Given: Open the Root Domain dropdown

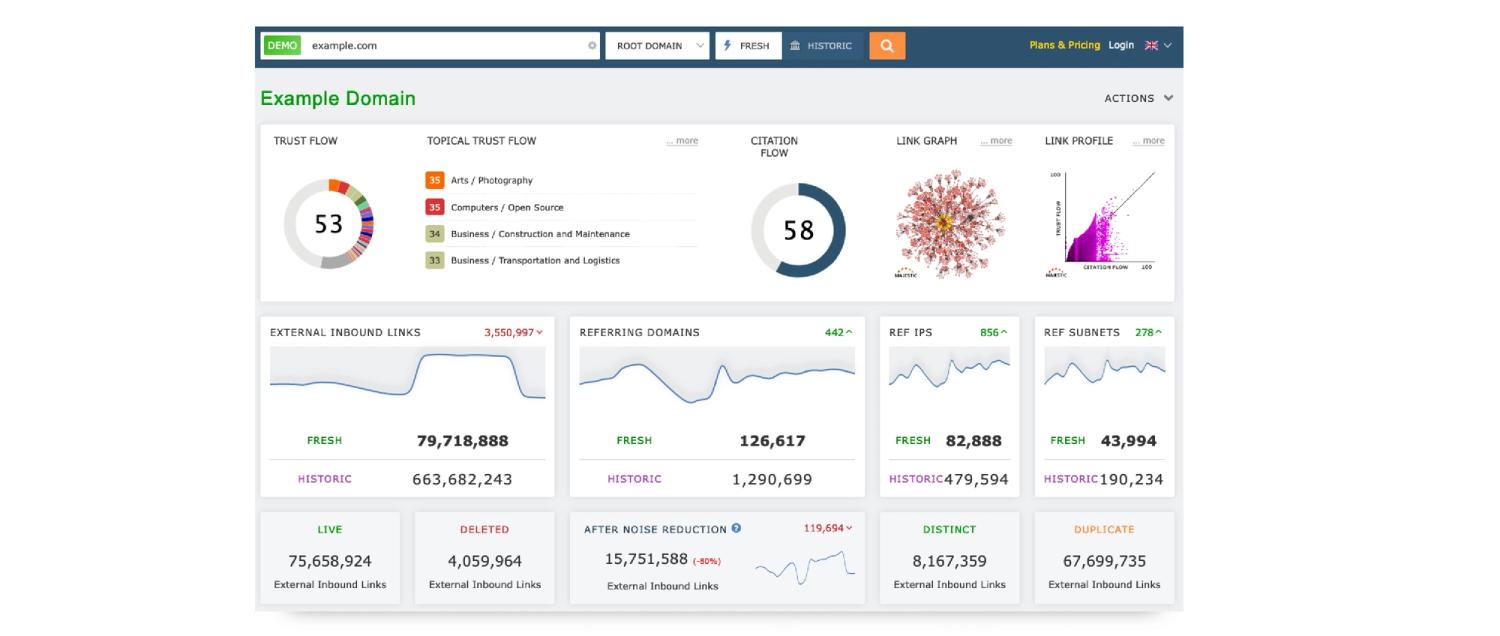Looking at the screenshot, I should 657,45.
